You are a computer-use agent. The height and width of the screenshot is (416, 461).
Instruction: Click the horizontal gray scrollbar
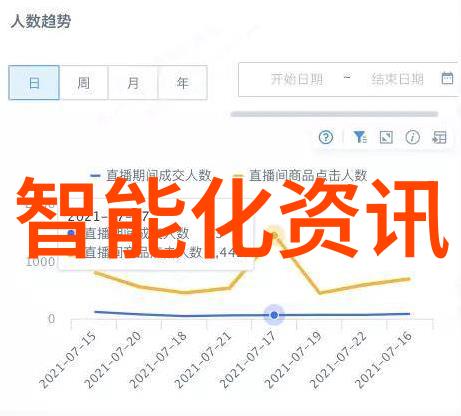(334, 114)
